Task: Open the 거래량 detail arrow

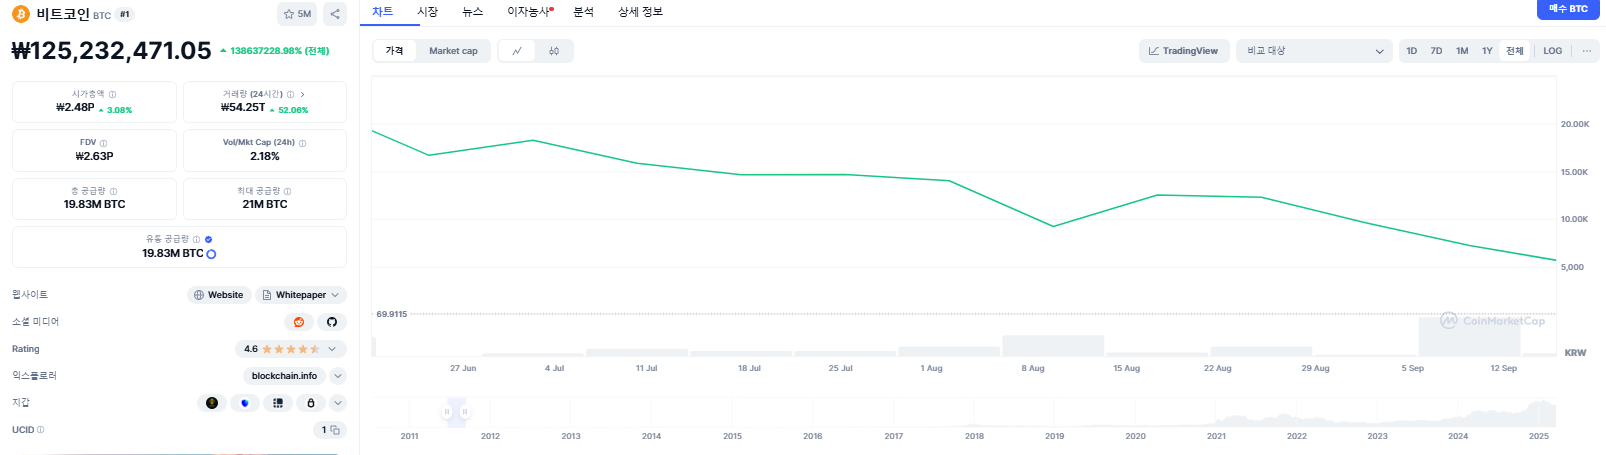Action: [302, 94]
